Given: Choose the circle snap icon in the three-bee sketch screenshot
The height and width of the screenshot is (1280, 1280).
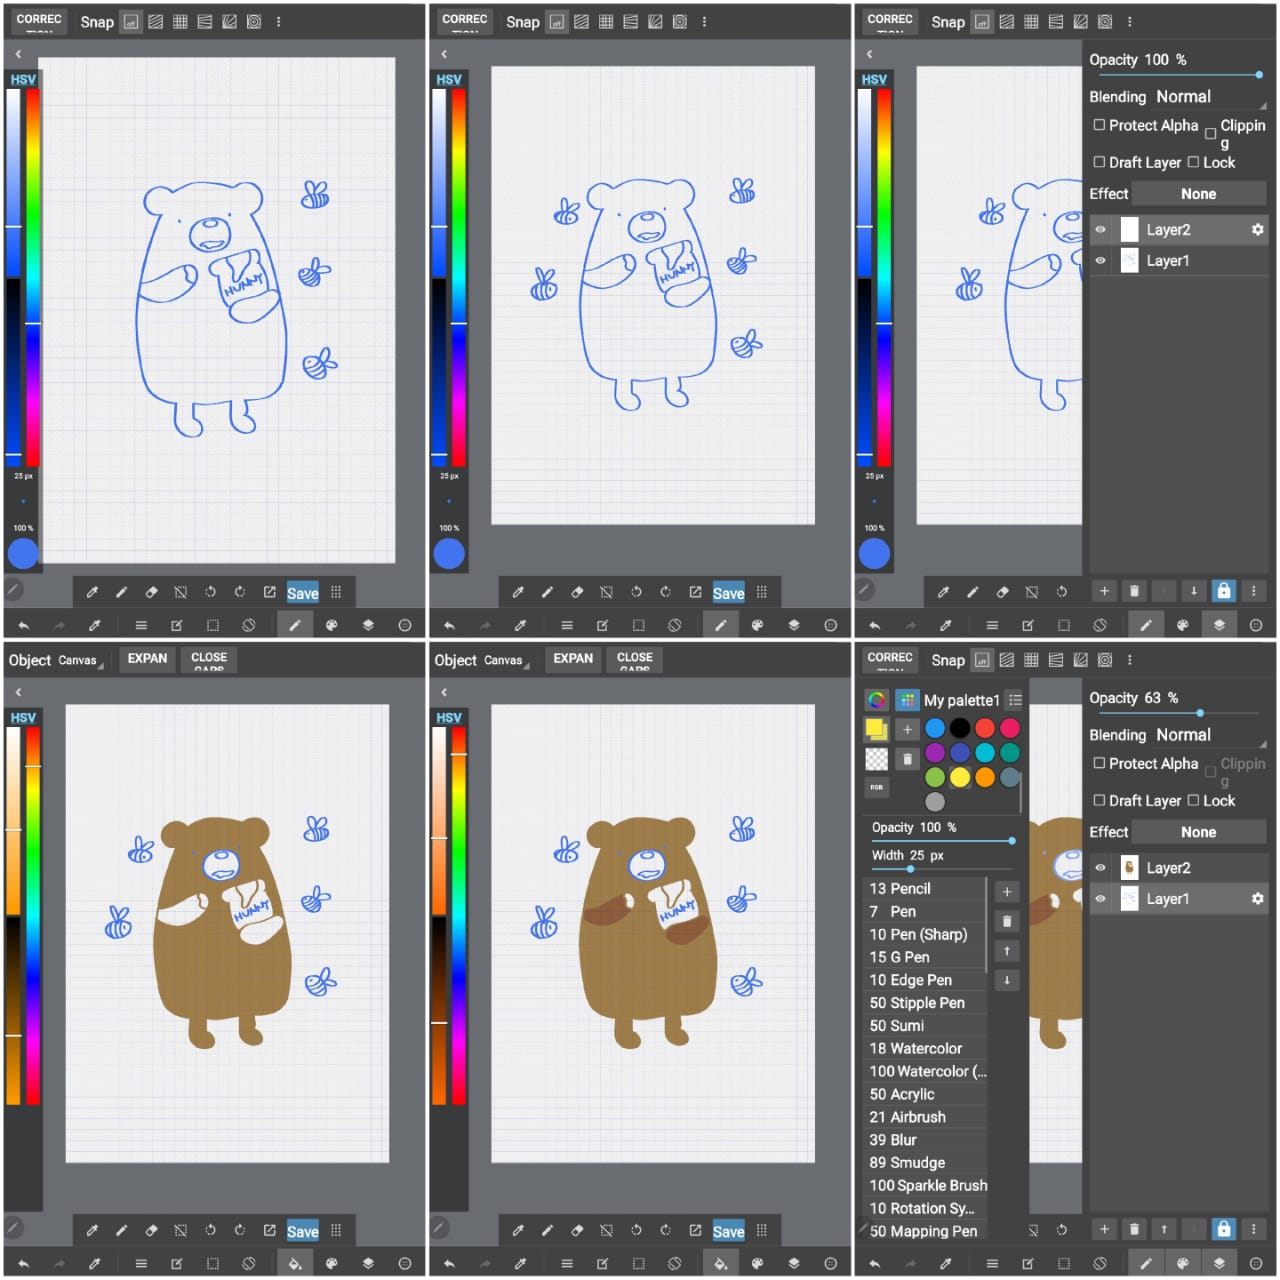Looking at the screenshot, I should coord(254,21).
